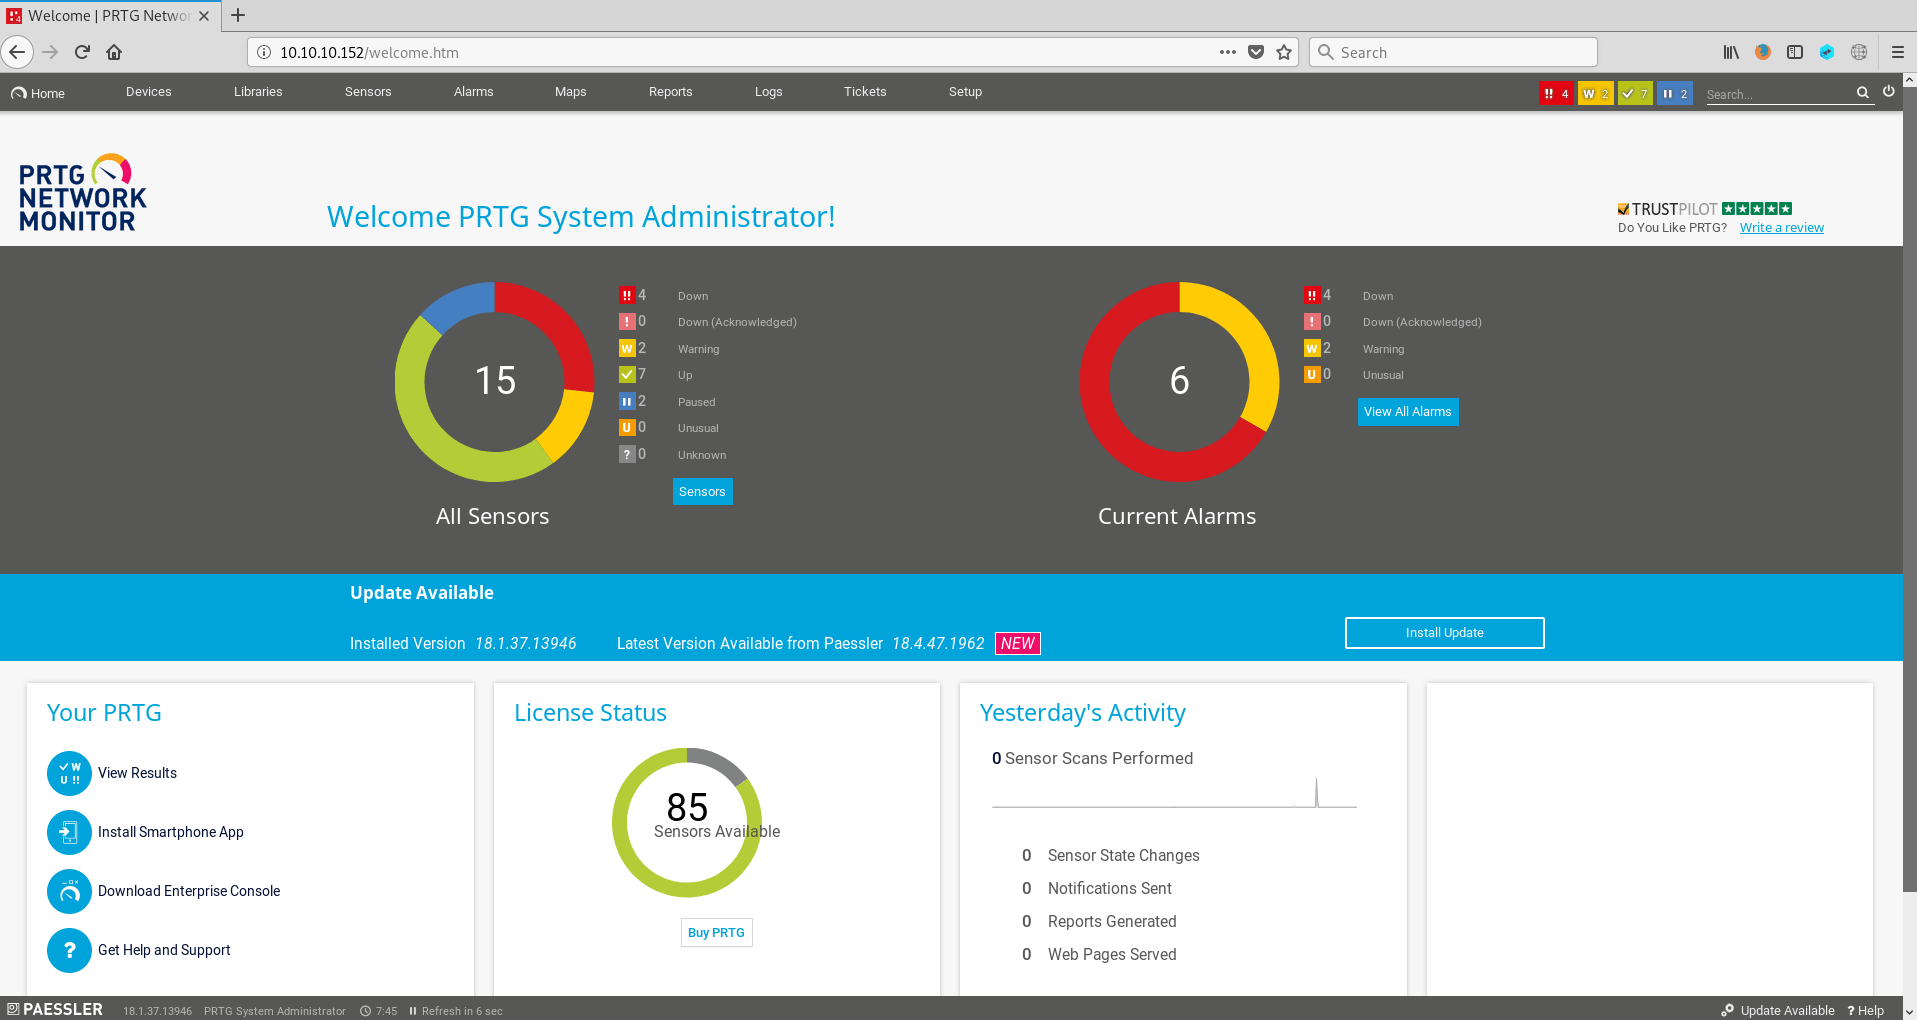Click the yellow Warning sensors badge in header

click(1595, 94)
